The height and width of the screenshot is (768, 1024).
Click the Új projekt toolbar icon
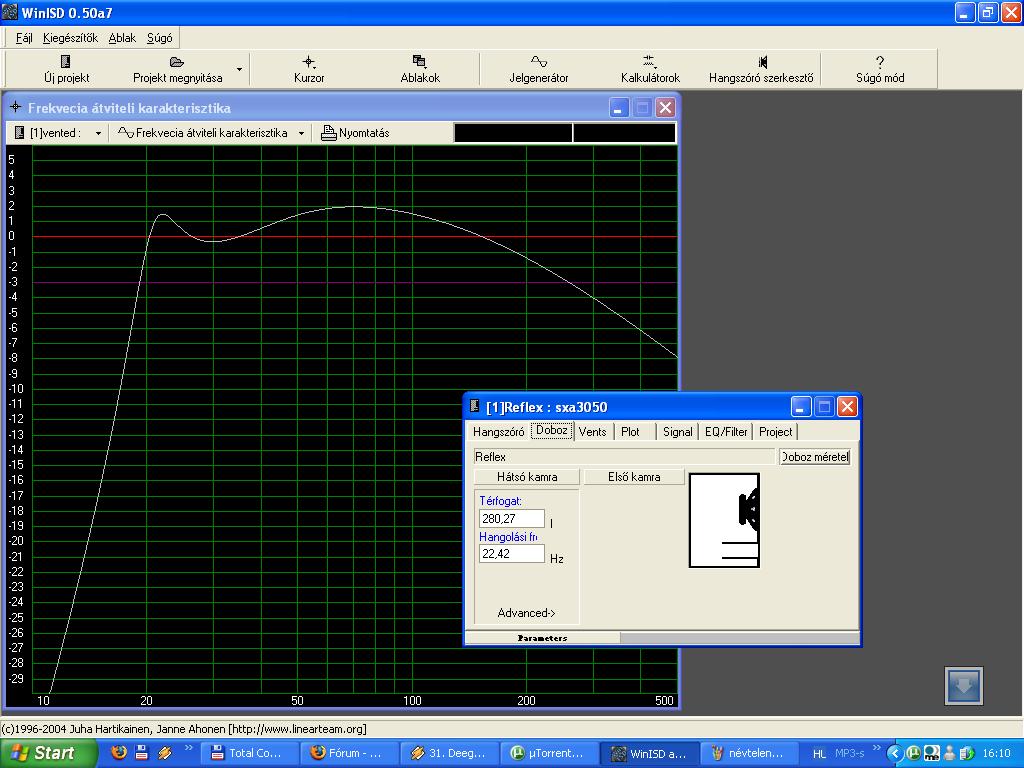point(66,62)
